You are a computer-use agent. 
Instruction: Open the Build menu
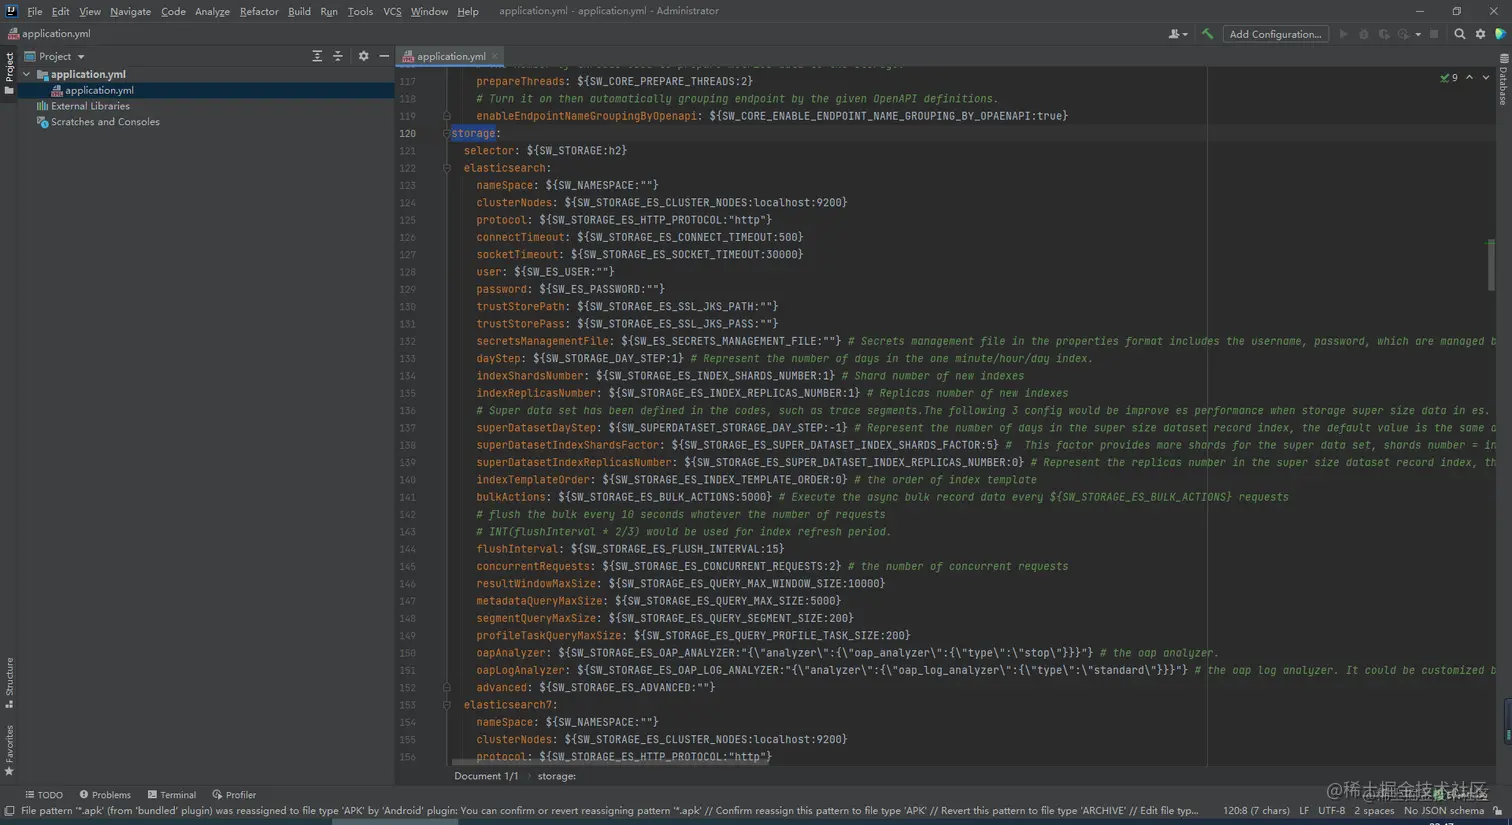[299, 11]
